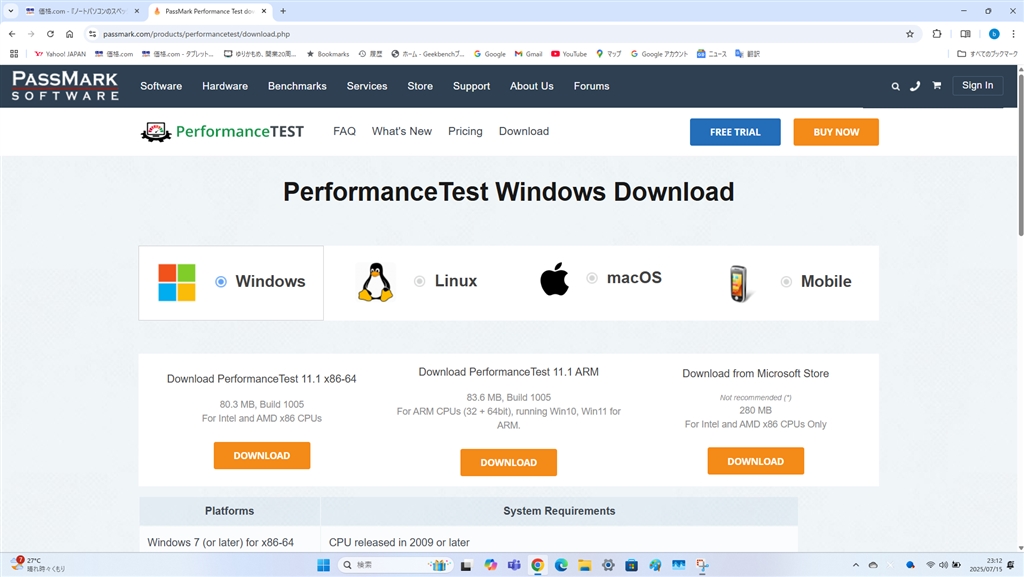Open the Chrome three-dot menu
This screenshot has height=577, width=1024.
point(1014,34)
